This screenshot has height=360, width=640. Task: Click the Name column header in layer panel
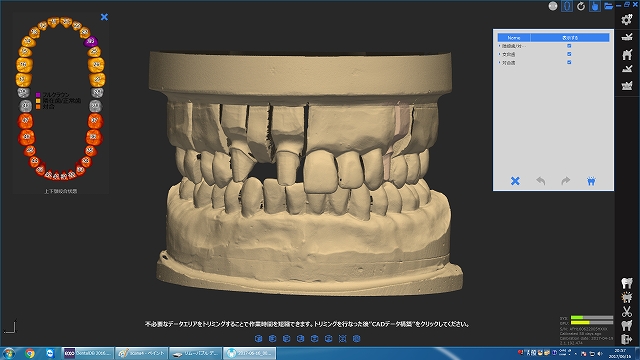click(x=514, y=38)
